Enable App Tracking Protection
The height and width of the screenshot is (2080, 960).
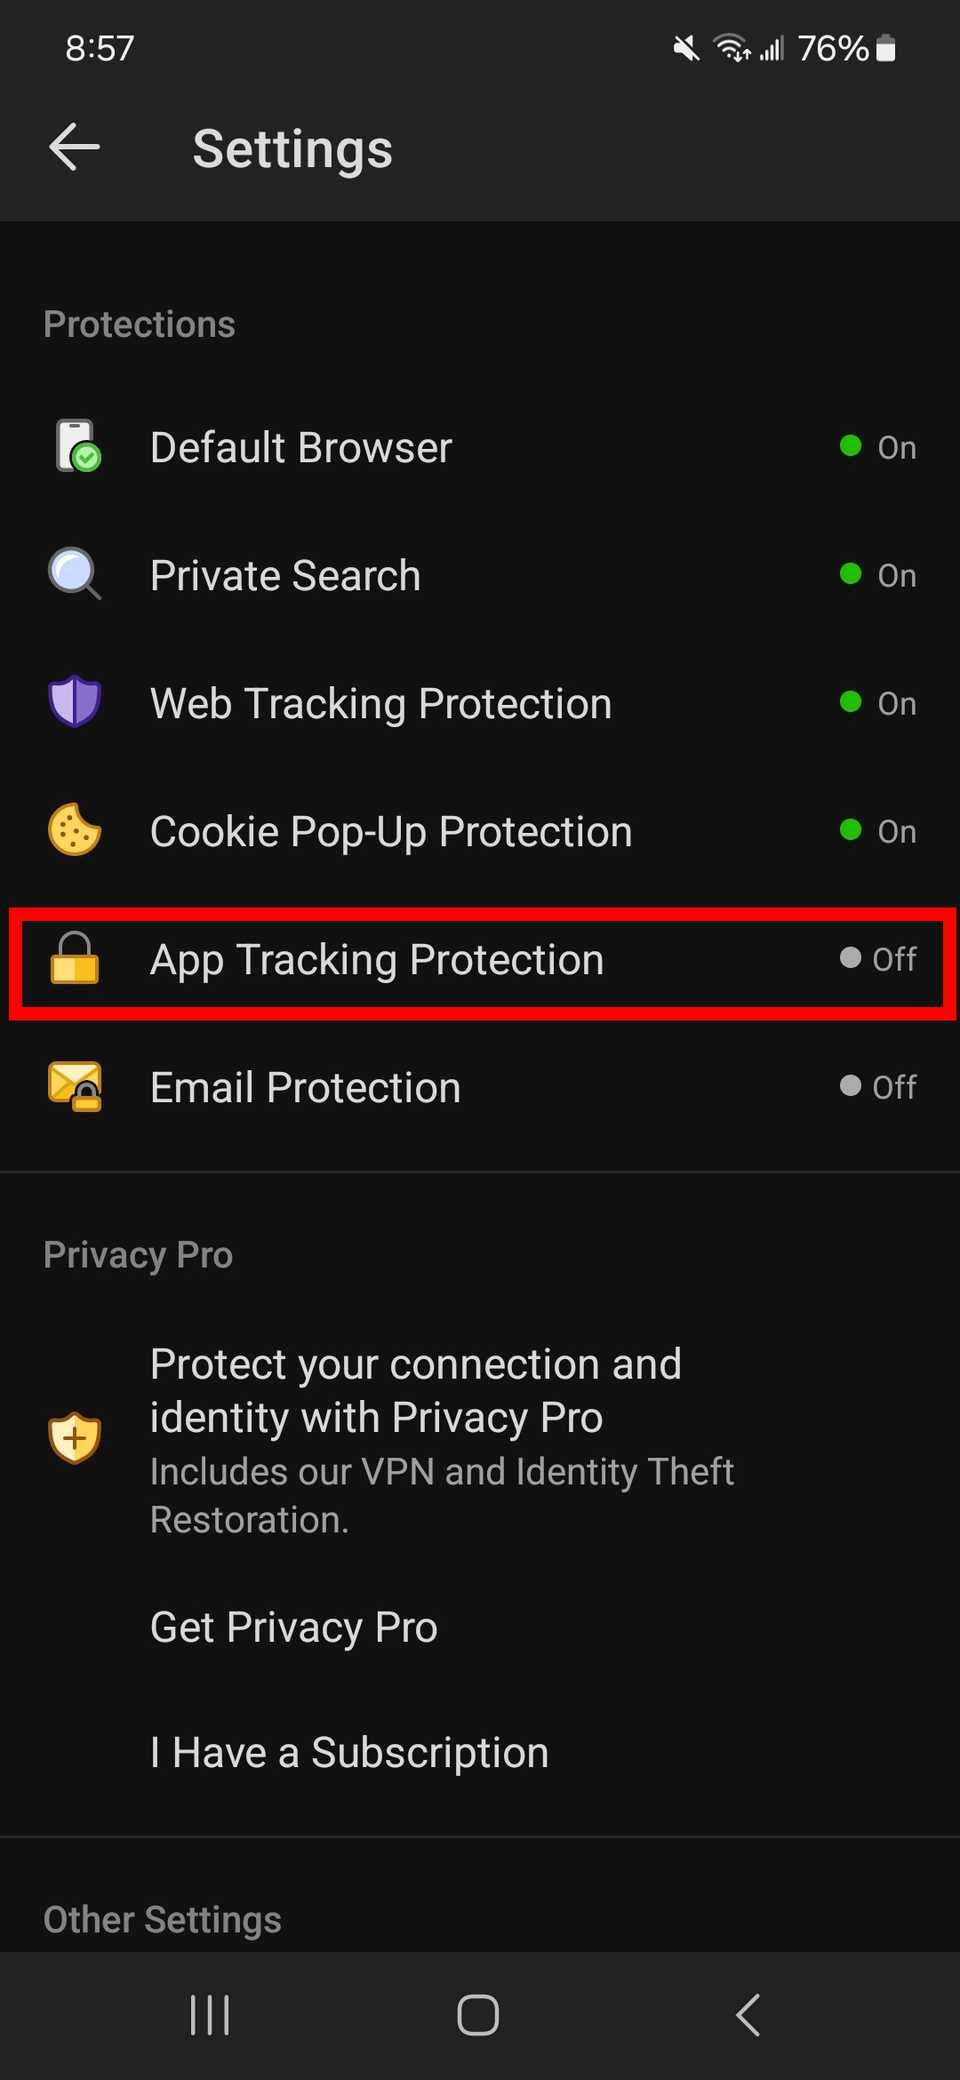click(480, 959)
